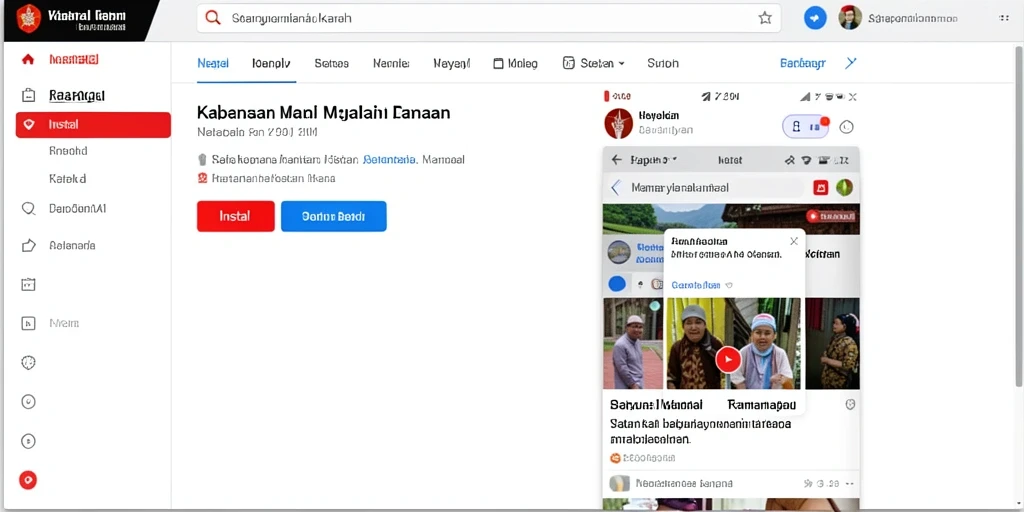This screenshot has height=512, width=1024.
Task: Go to the home icon in sidebar
Action: [x=27, y=59]
